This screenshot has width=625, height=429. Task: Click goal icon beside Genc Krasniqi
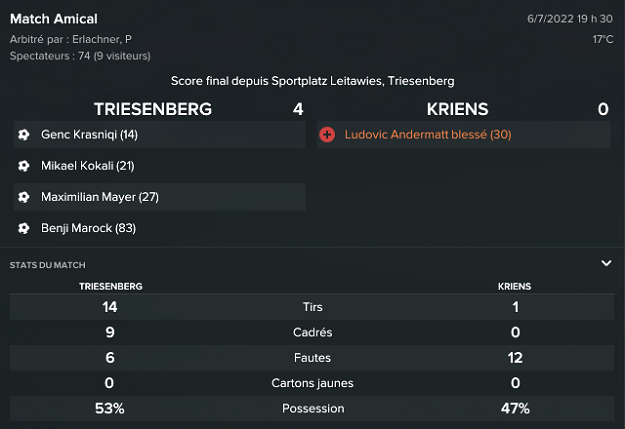[24, 134]
